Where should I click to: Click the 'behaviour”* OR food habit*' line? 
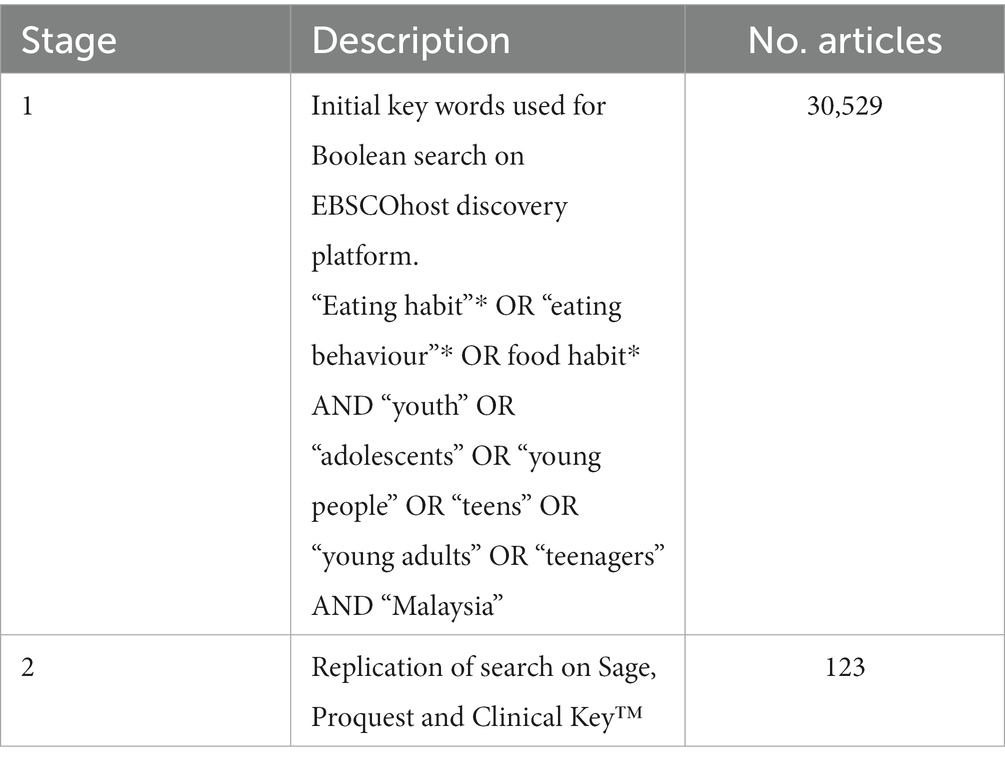click(476, 356)
